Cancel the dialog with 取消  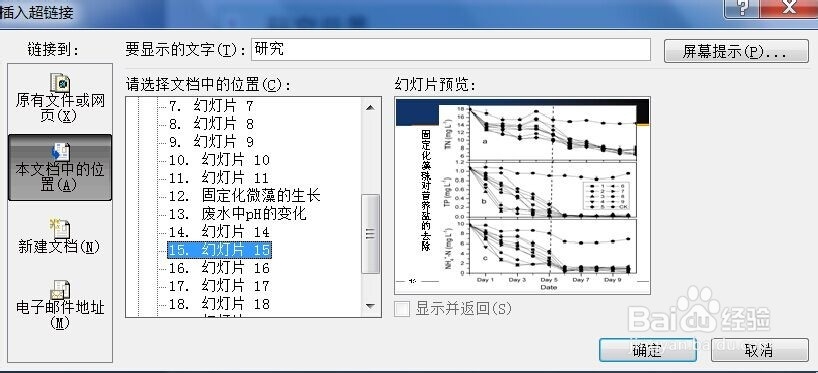759,350
